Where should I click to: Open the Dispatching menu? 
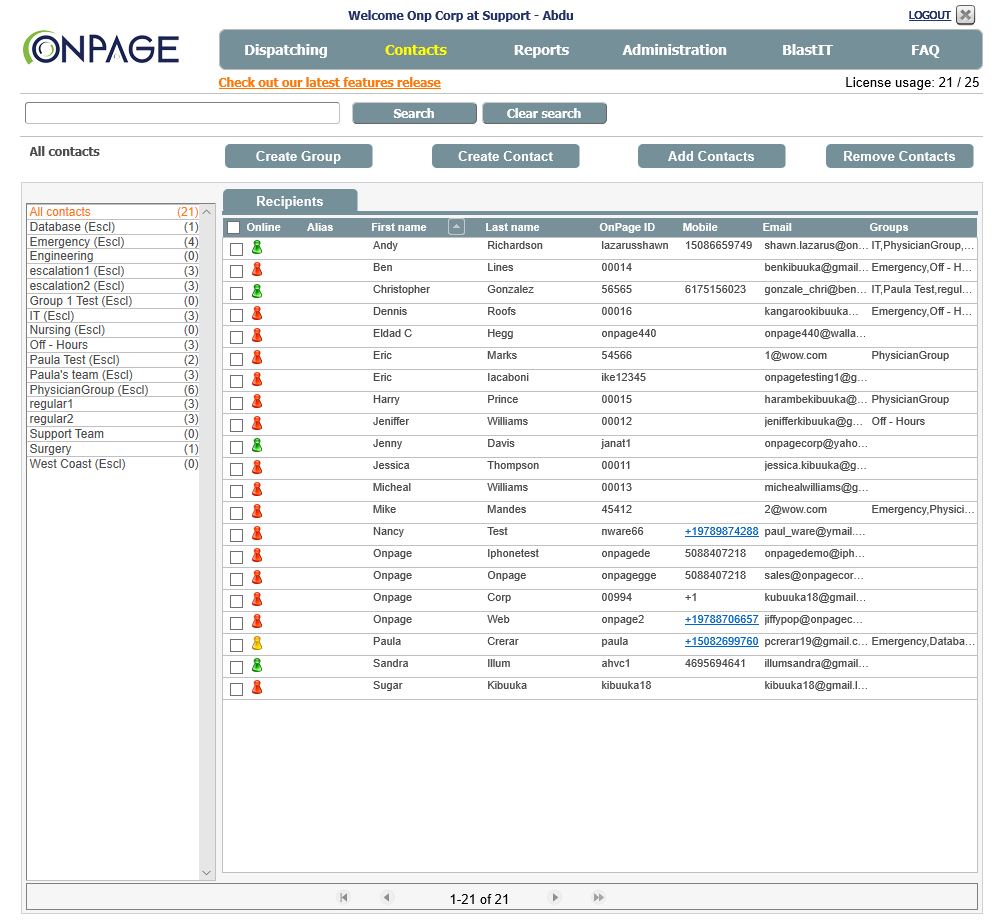[x=286, y=50]
